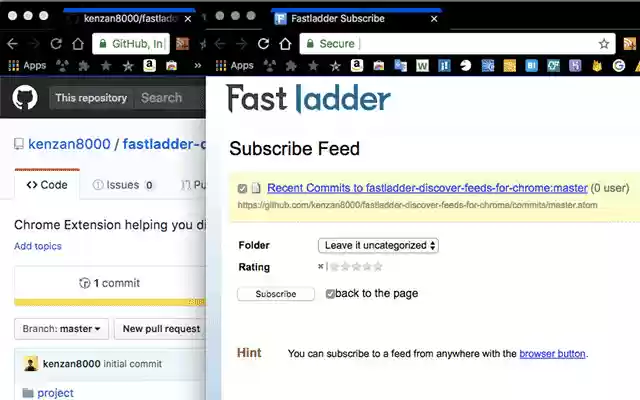This screenshot has width=640, height=400.
Task: Reload the Fastladder Subscribe page
Action: (x=263, y=44)
